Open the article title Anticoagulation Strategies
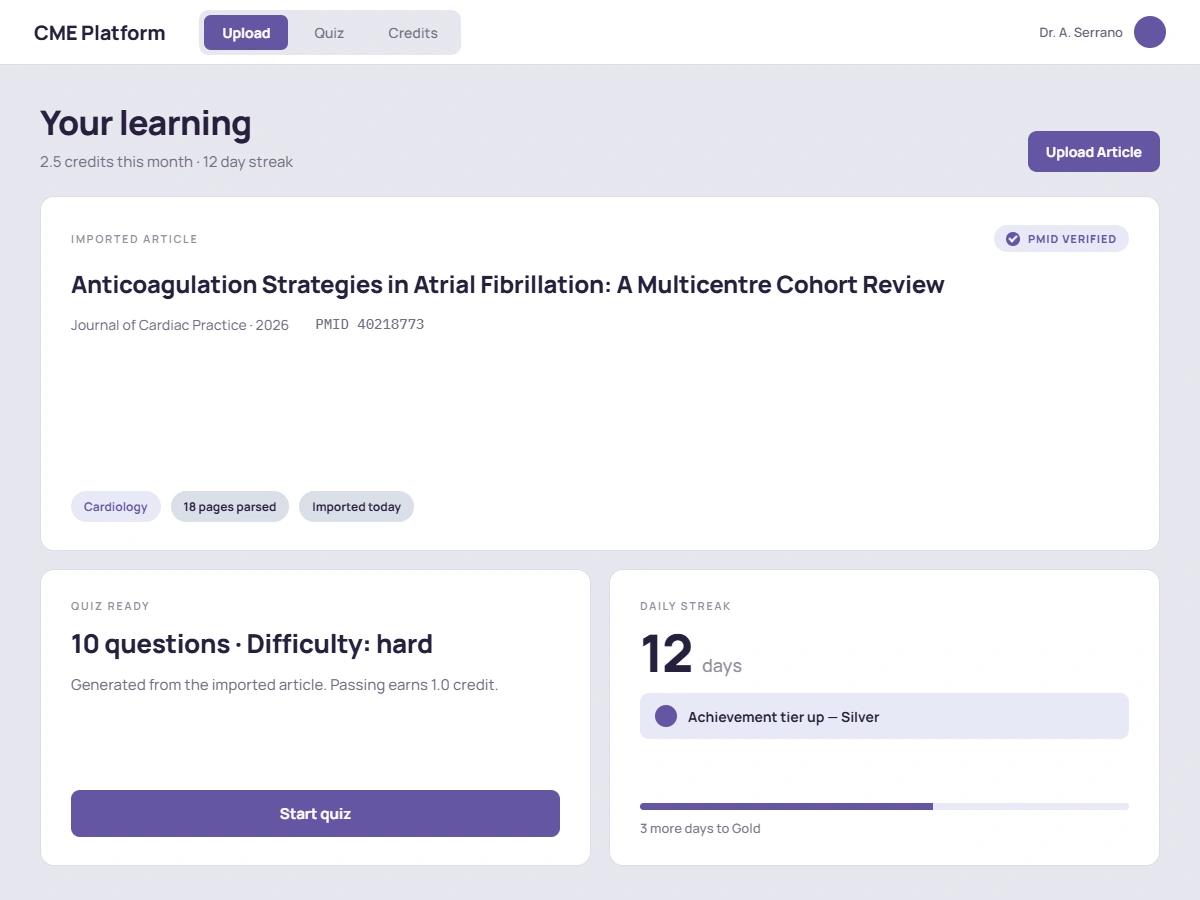This screenshot has width=1200, height=900. click(x=508, y=284)
